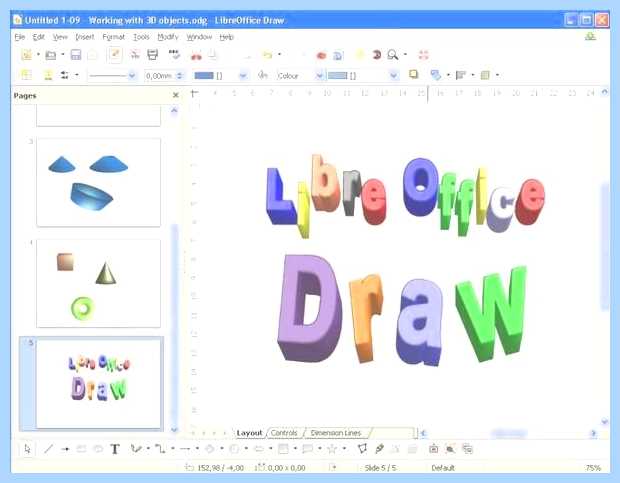Click the Area fill colour swatch
This screenshot has width=620, height=483.
pyautogui.click(x=338, y=75)
